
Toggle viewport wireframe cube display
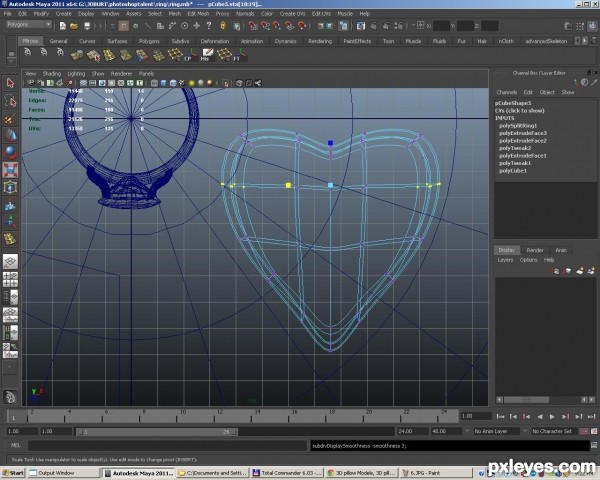[155, 83]
